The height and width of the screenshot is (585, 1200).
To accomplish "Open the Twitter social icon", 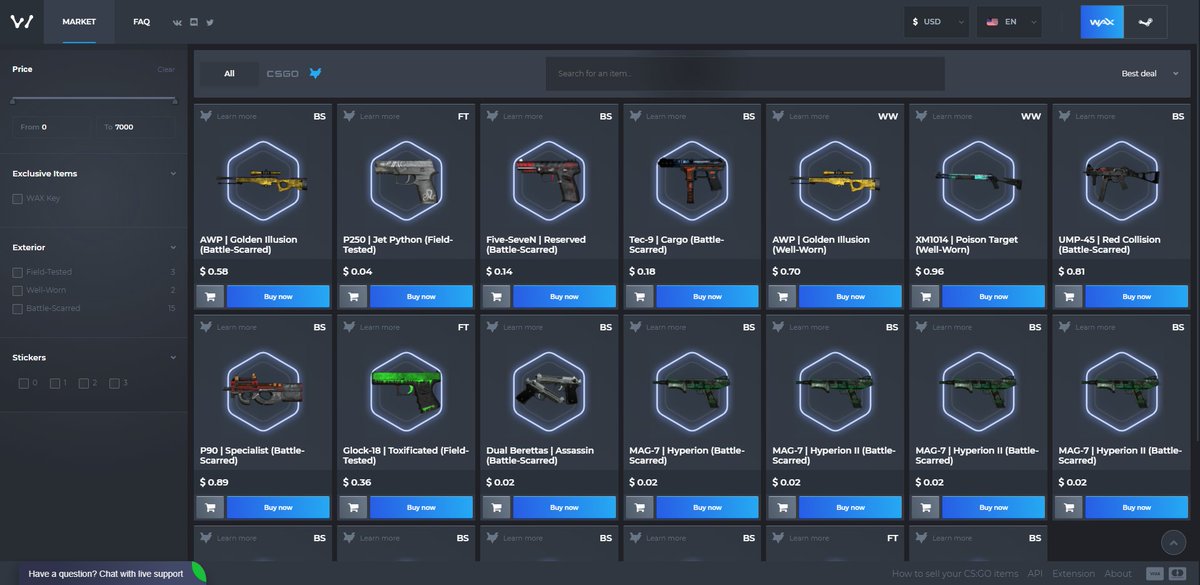I will pyautogui.click(x=209, y=22).
